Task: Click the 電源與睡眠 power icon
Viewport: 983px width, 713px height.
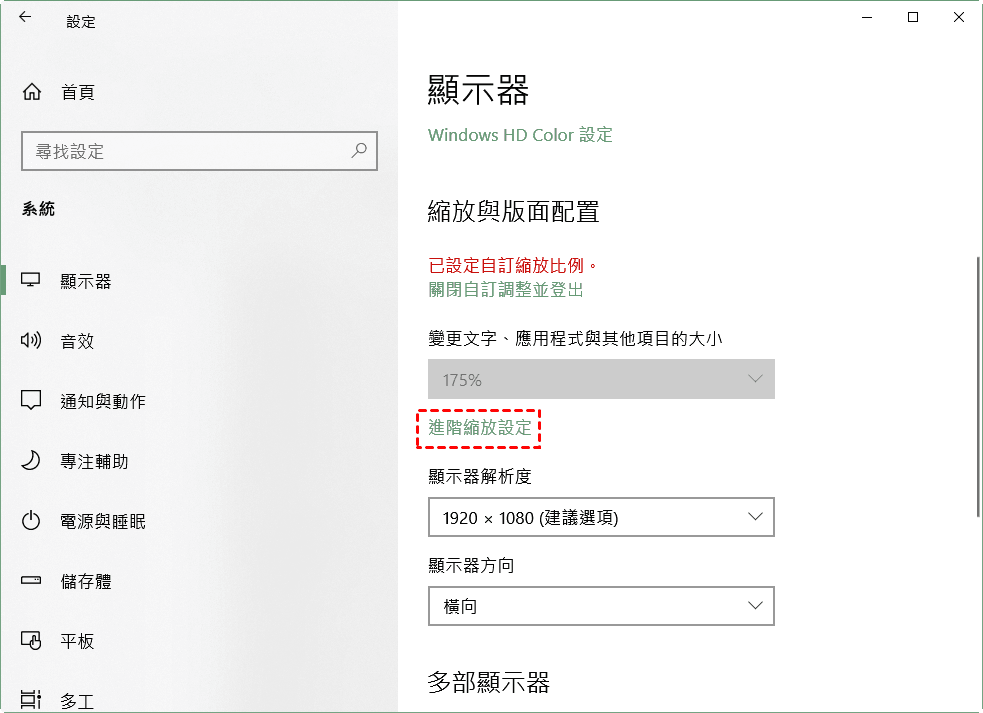Action: coord(31,521)
